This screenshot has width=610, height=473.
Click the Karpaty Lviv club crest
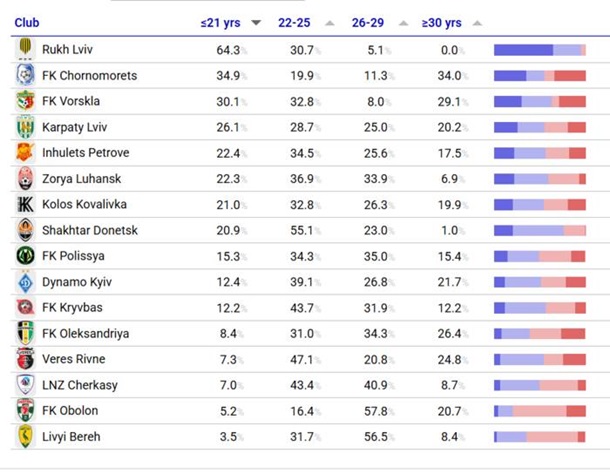(25, 127)
